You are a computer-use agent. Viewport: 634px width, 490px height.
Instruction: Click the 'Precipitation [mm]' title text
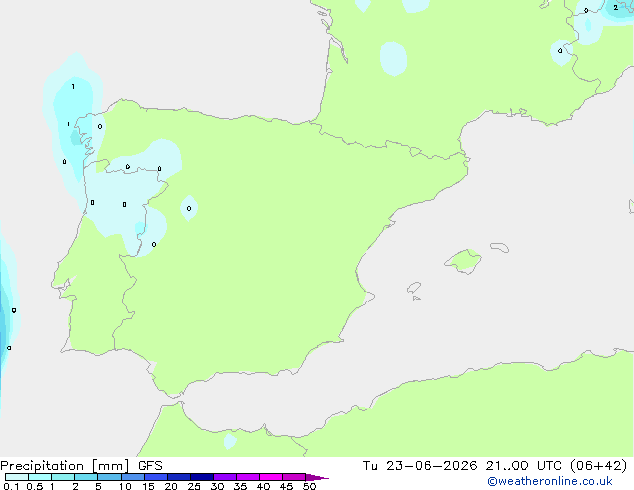(65, 466)
